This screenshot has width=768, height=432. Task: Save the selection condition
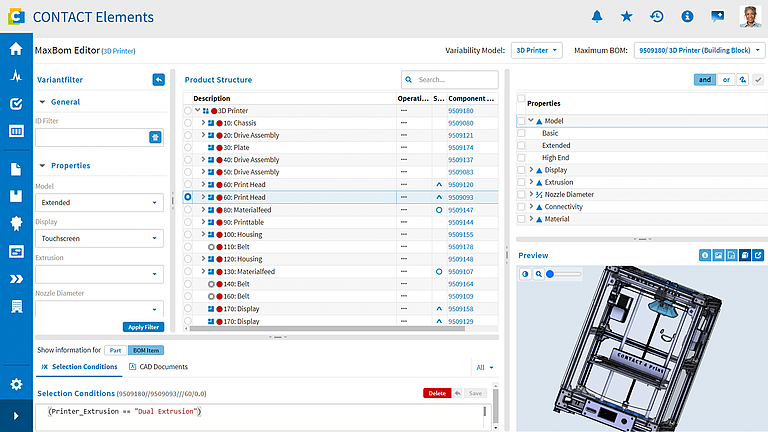point(475,393)
